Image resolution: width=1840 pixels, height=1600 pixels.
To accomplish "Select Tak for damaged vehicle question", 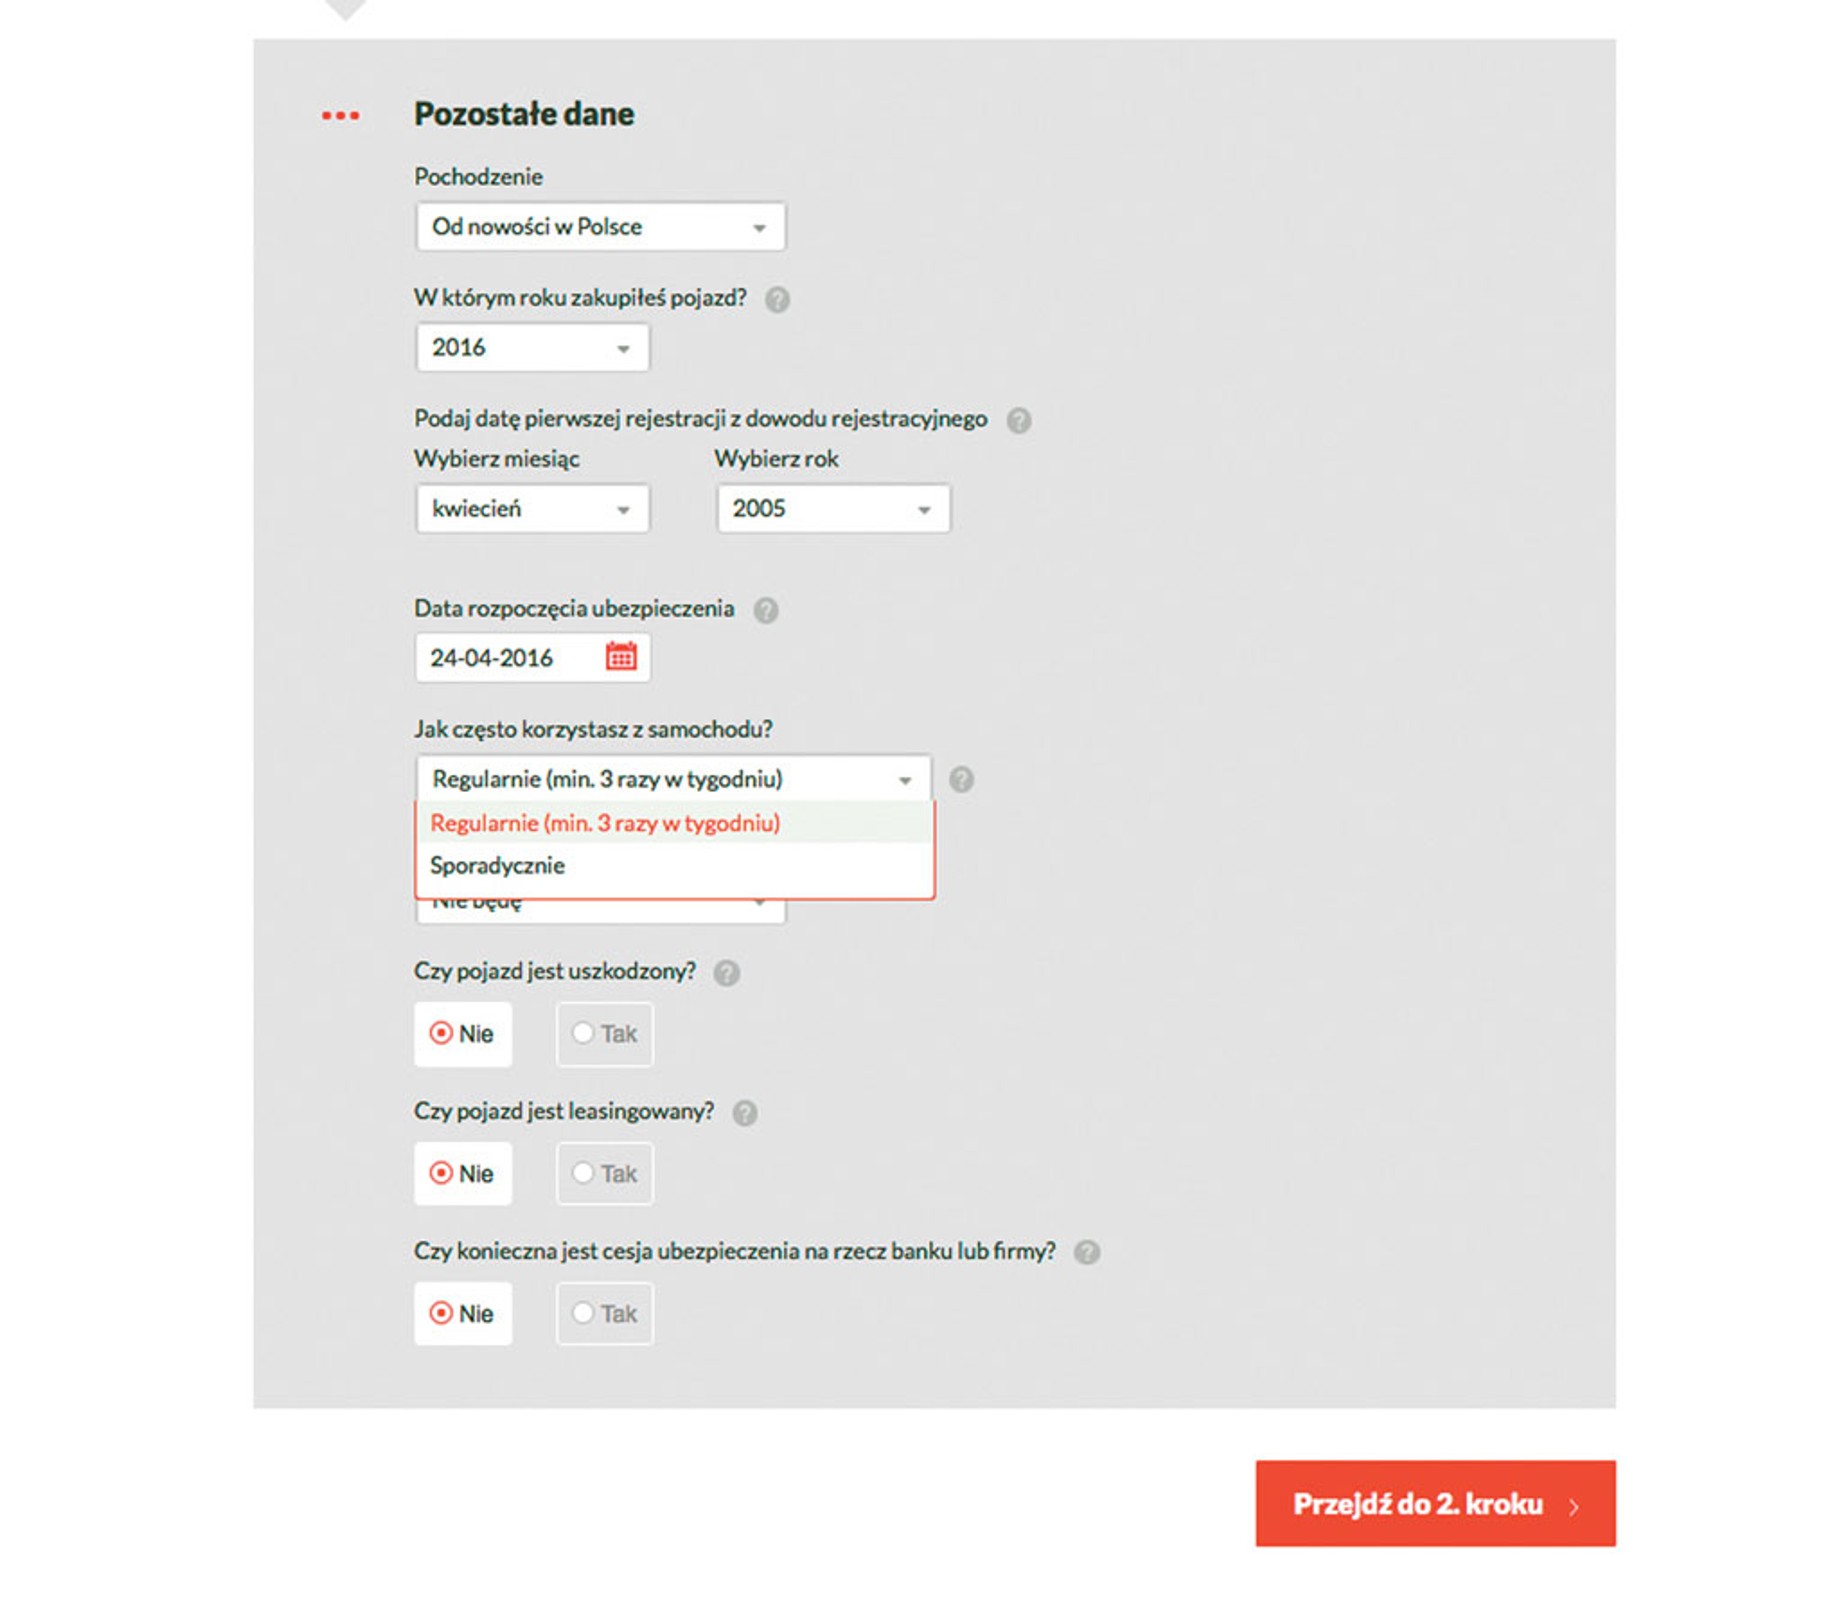I will [x=605, y=1034].
